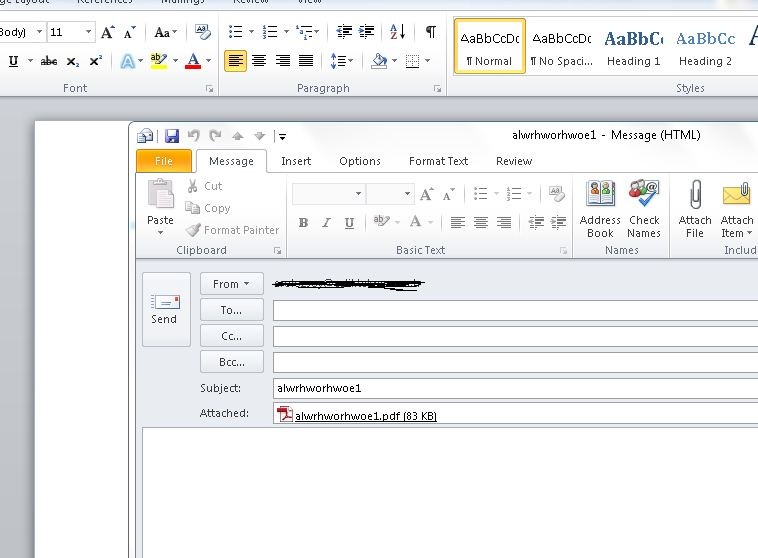Click Decrease Indent in Word Paragraph group
758x558 pixels.
pos(344,32)
